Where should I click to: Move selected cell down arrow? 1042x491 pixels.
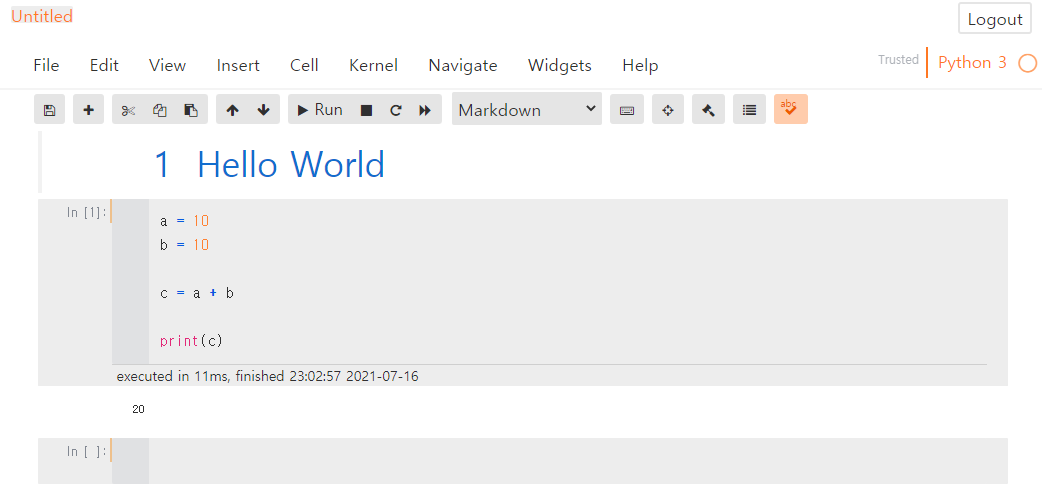coord(264,110)
